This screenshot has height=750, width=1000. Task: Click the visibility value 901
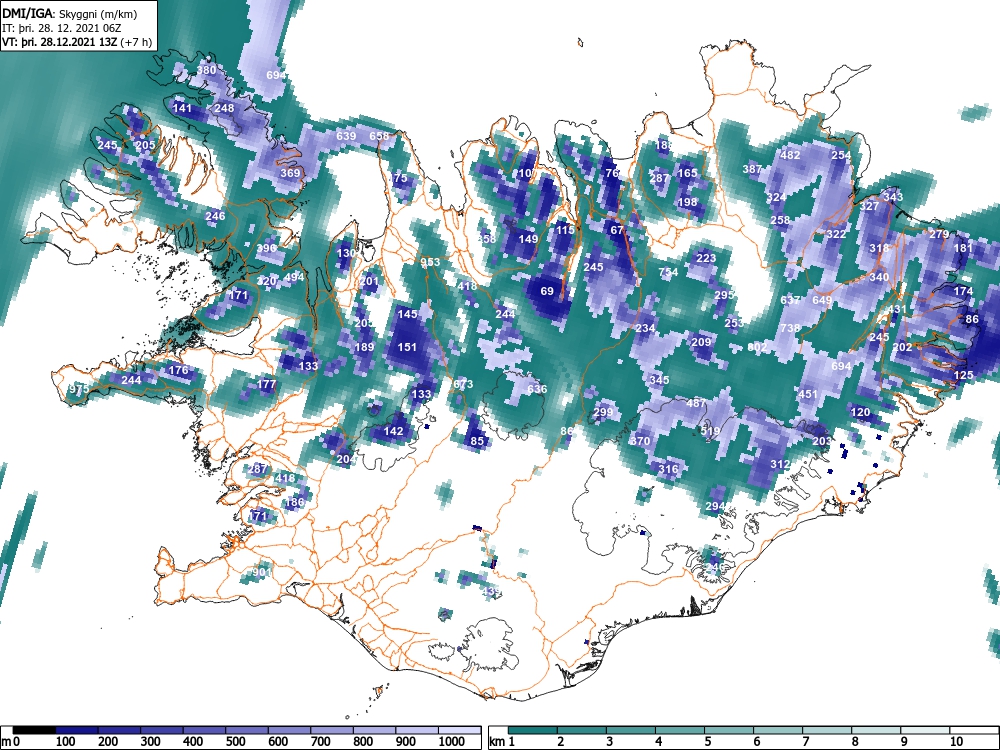(261, 572)
